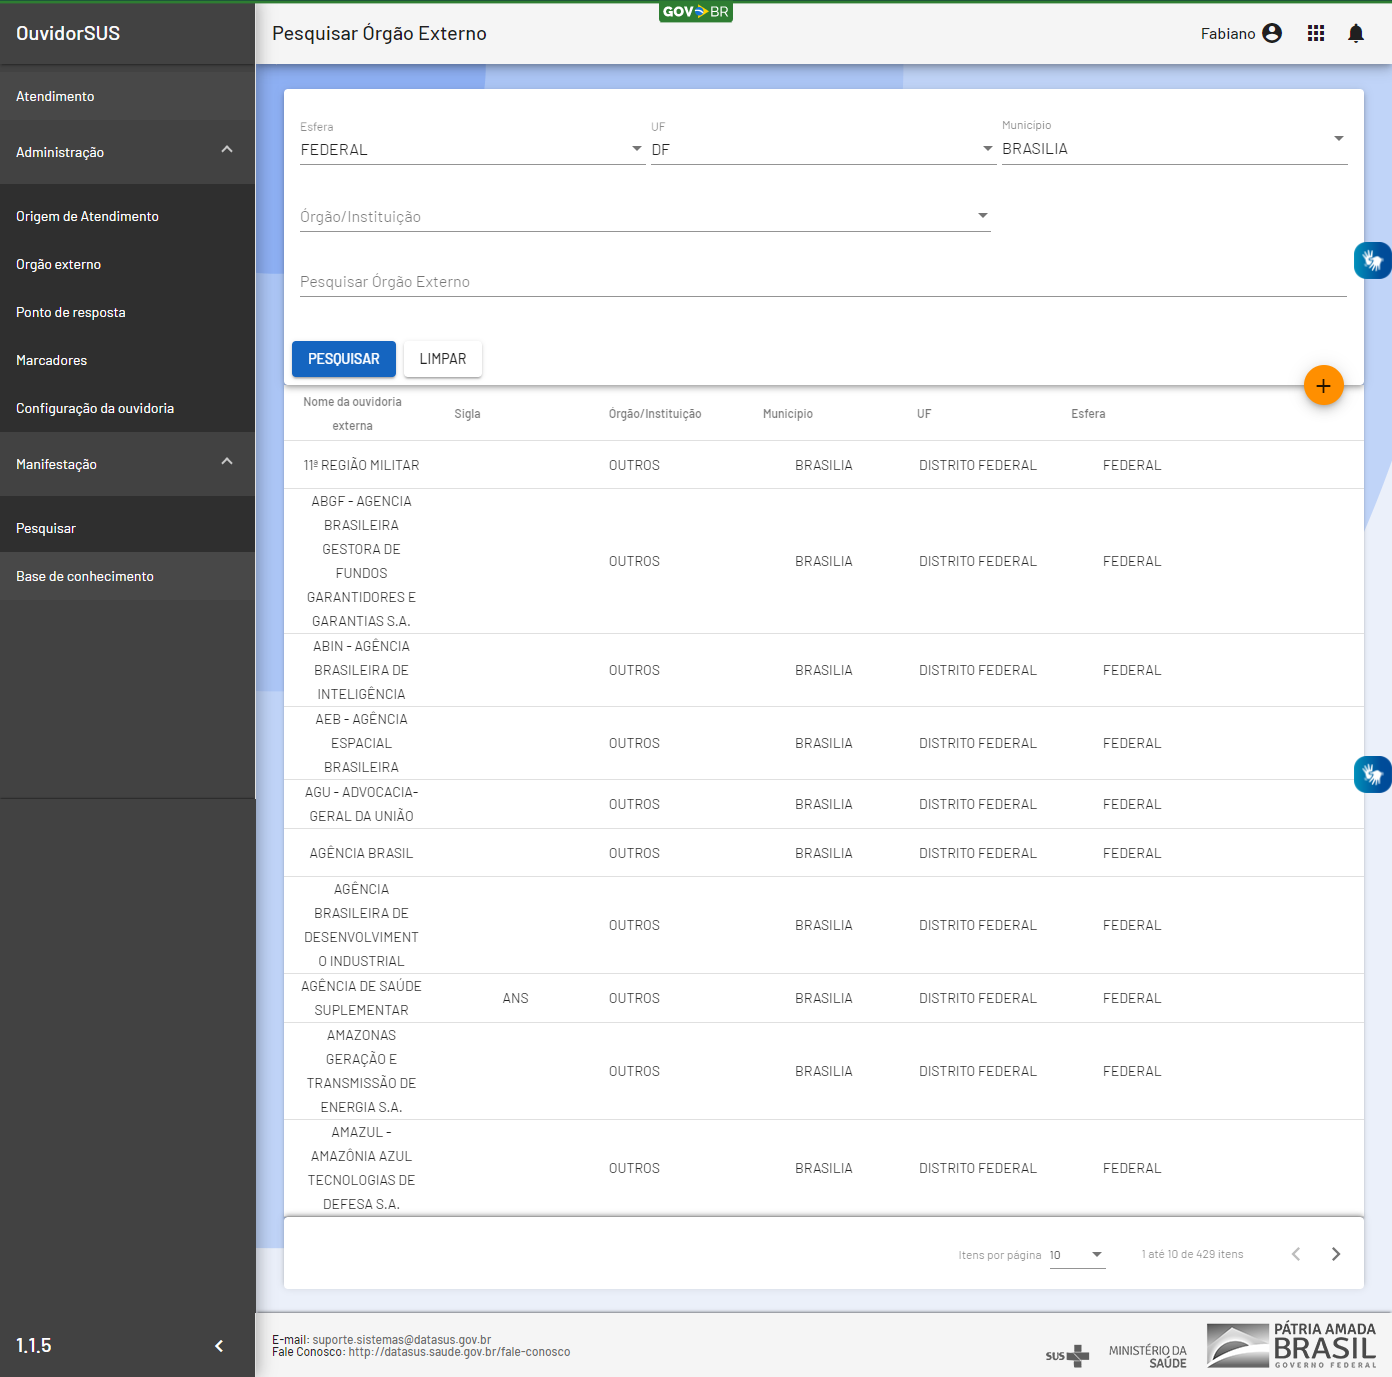Screen dimensions: 1392x1377
Task: Focus the Pesquisar Órgão Externo text field
Action: (822, 282)
